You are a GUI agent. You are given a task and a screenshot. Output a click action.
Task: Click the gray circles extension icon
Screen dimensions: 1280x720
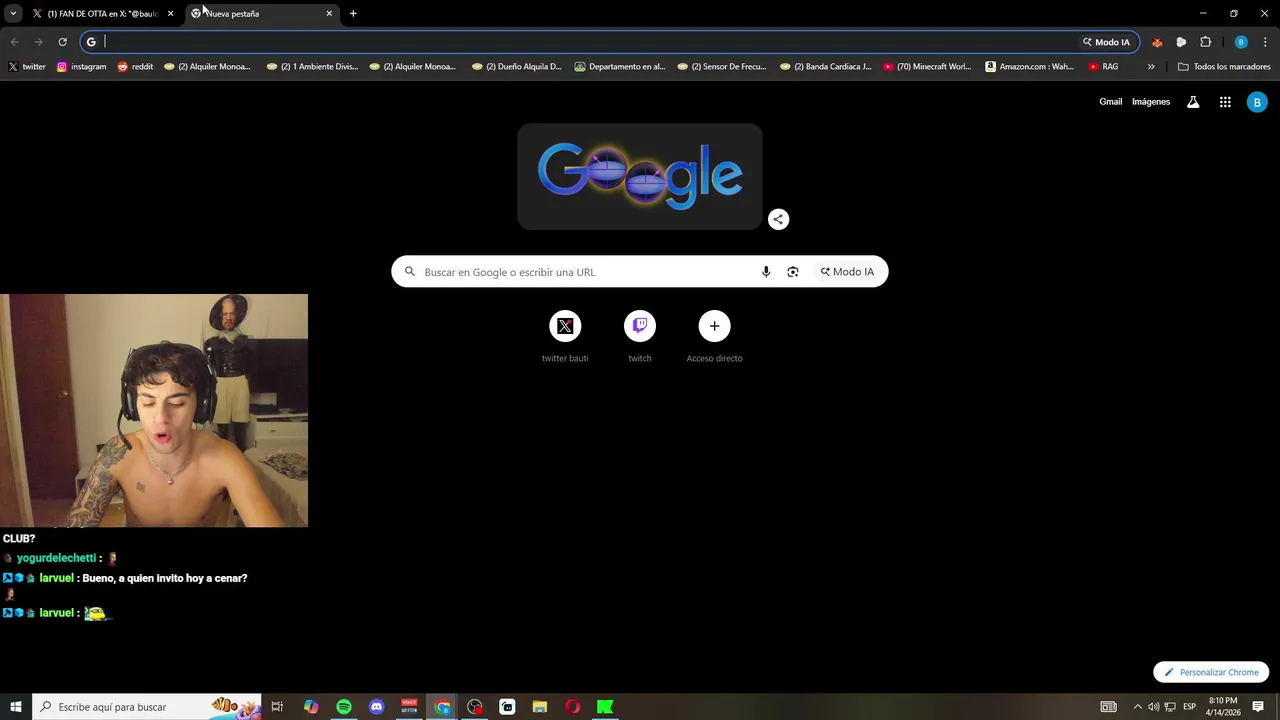pos(1181,42)
